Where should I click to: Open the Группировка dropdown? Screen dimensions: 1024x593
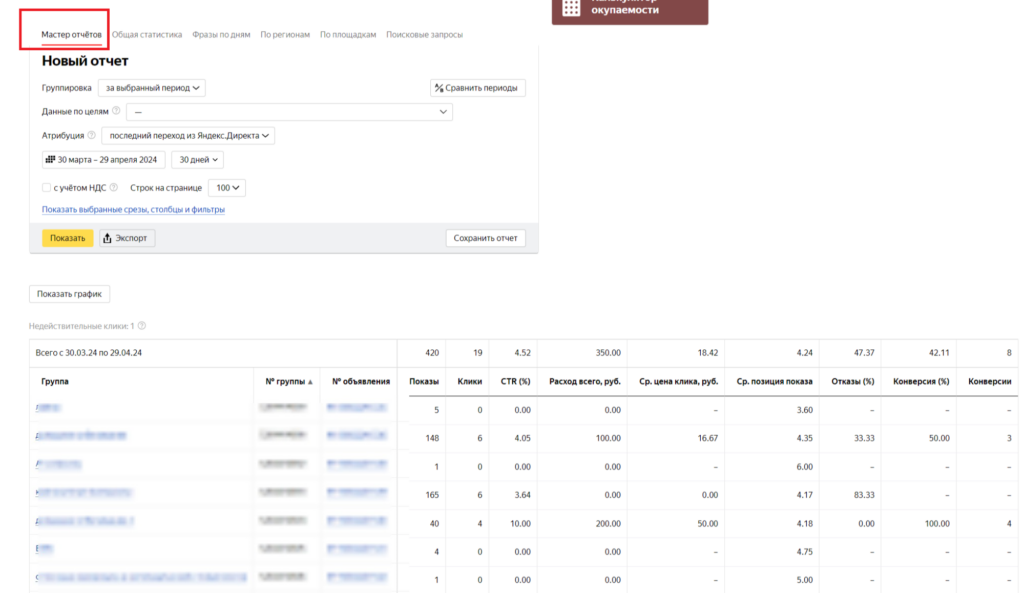point(154,88)
